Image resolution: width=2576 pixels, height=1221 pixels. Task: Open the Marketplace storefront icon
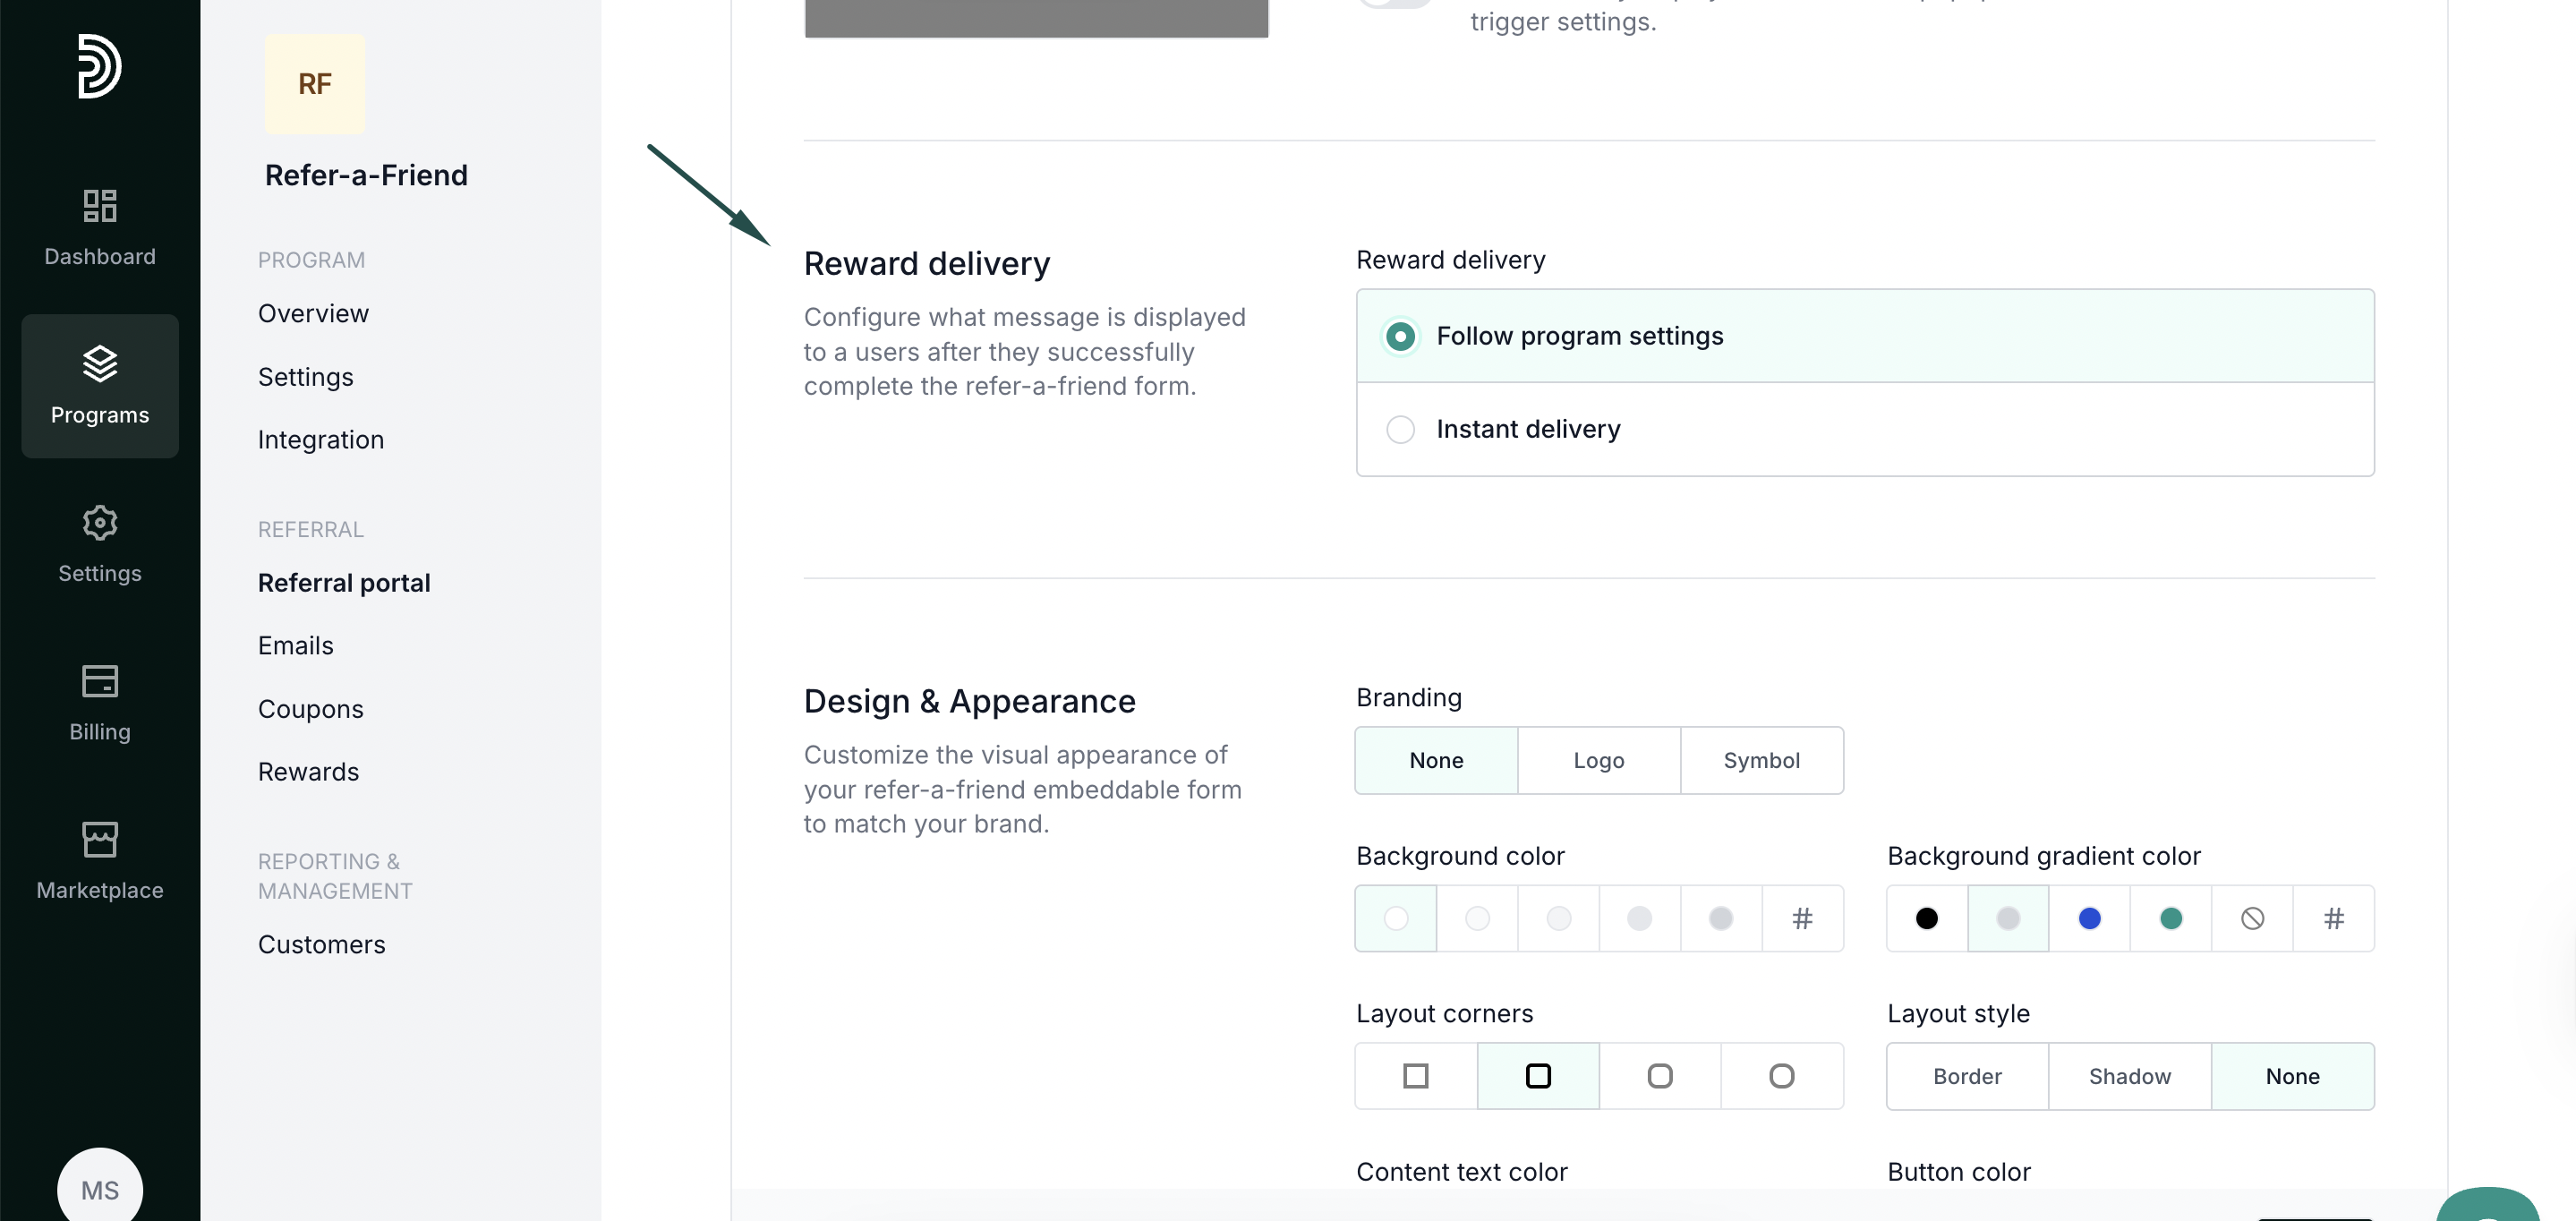(x=99, y=839)
